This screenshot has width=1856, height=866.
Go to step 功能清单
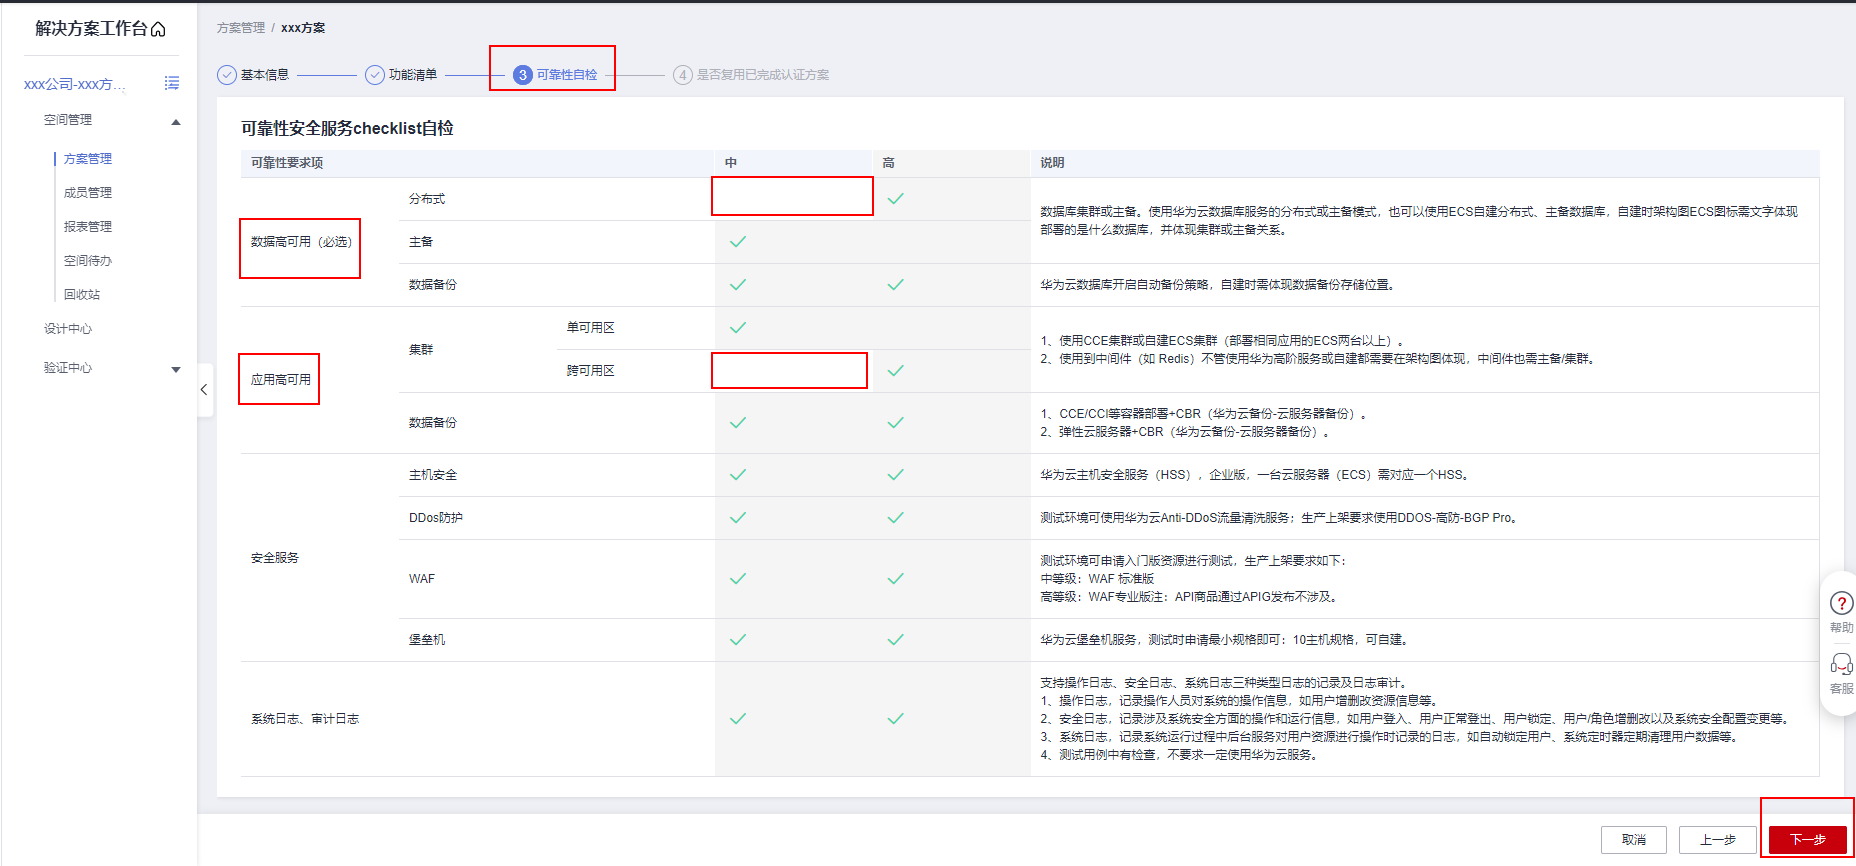(x=413, y=75)
